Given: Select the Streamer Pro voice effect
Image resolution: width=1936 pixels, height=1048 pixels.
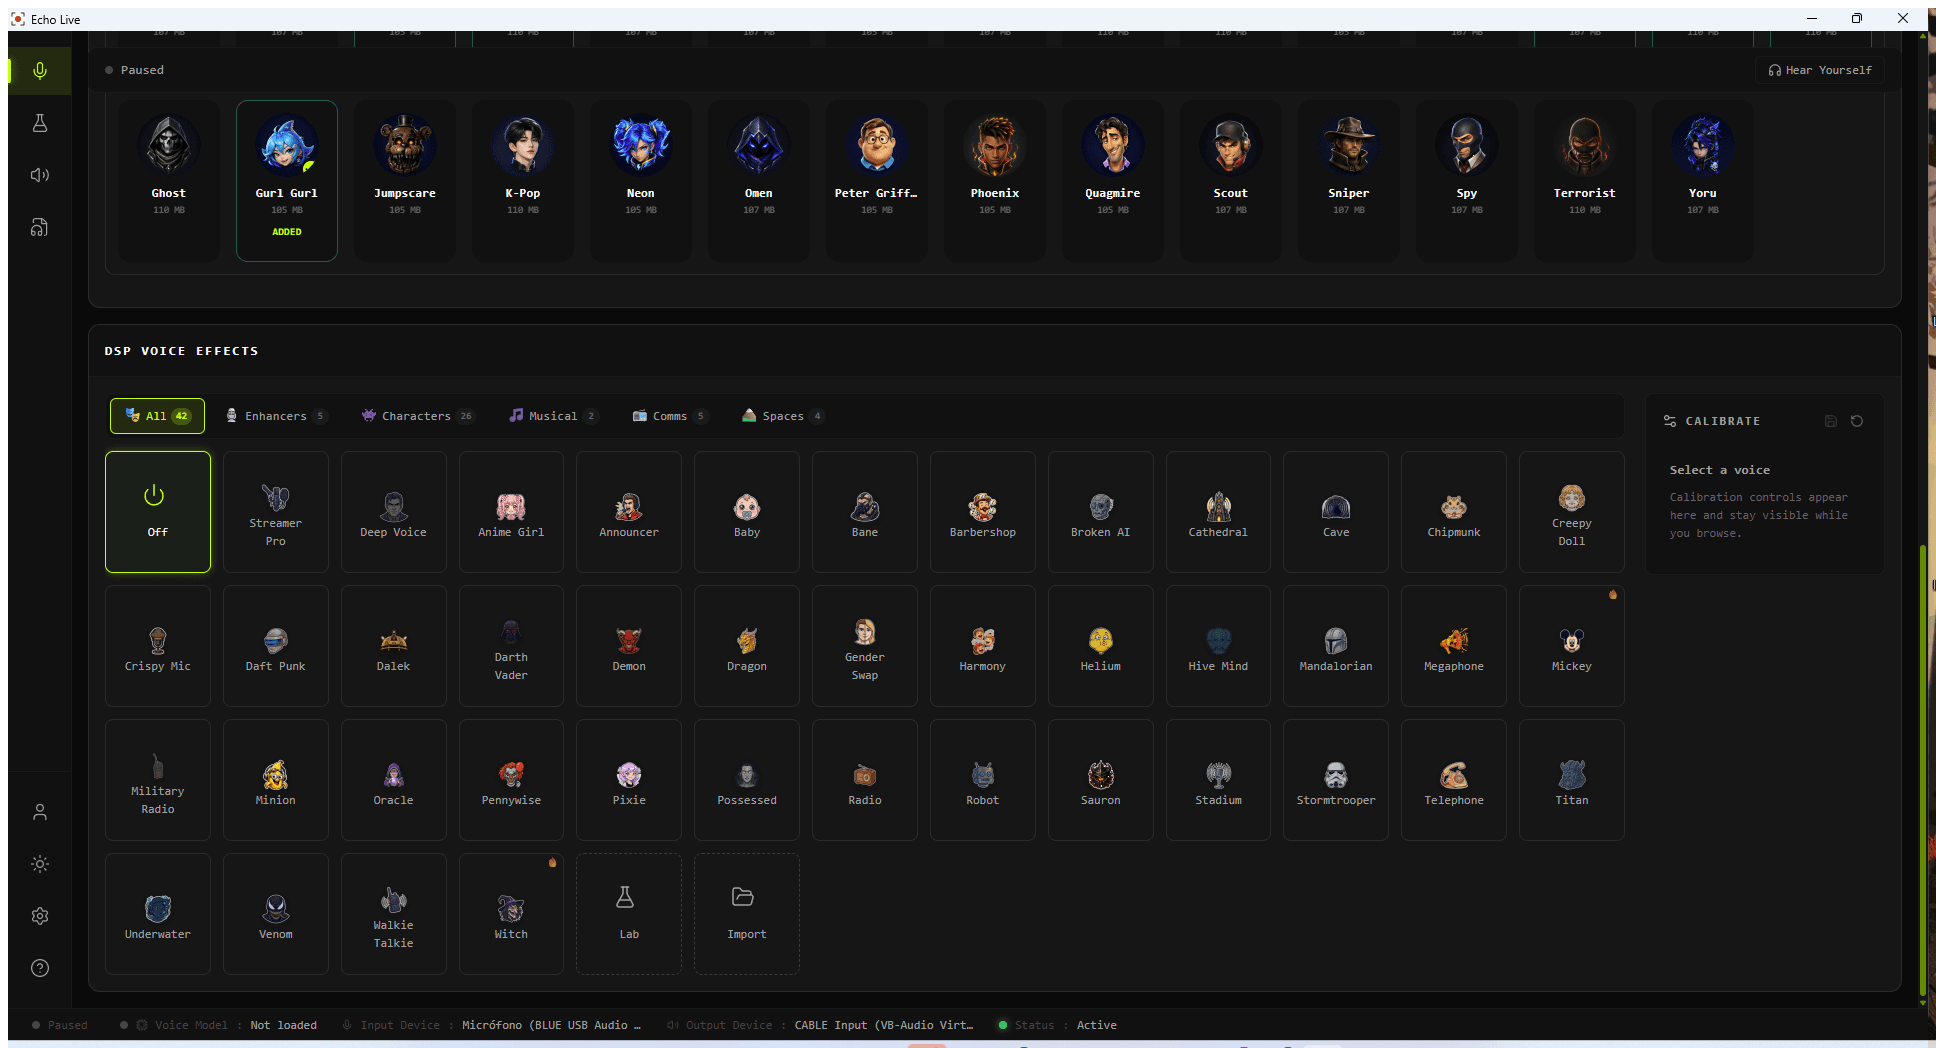Looking at the screenshot, I should coord(276,512).
